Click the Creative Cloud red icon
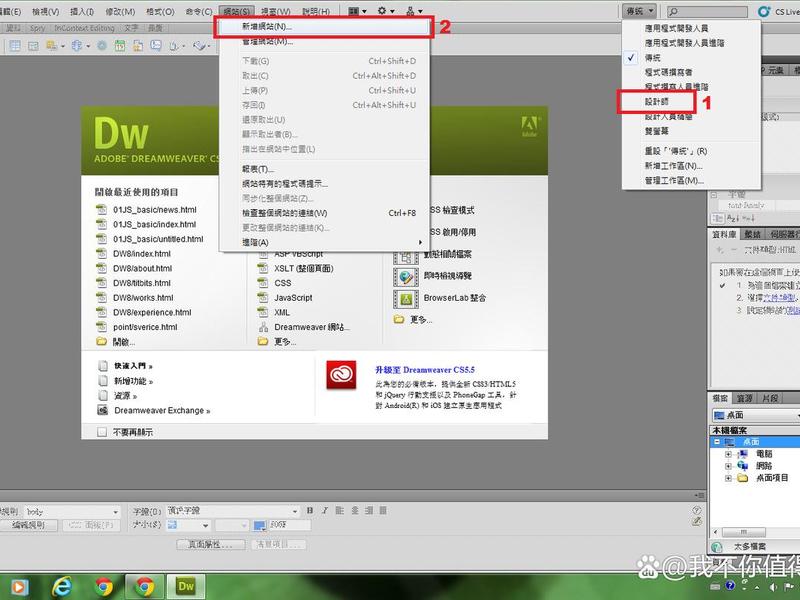Screen dimensions: 800x600 pyautogui.click(x=341, y=375)
